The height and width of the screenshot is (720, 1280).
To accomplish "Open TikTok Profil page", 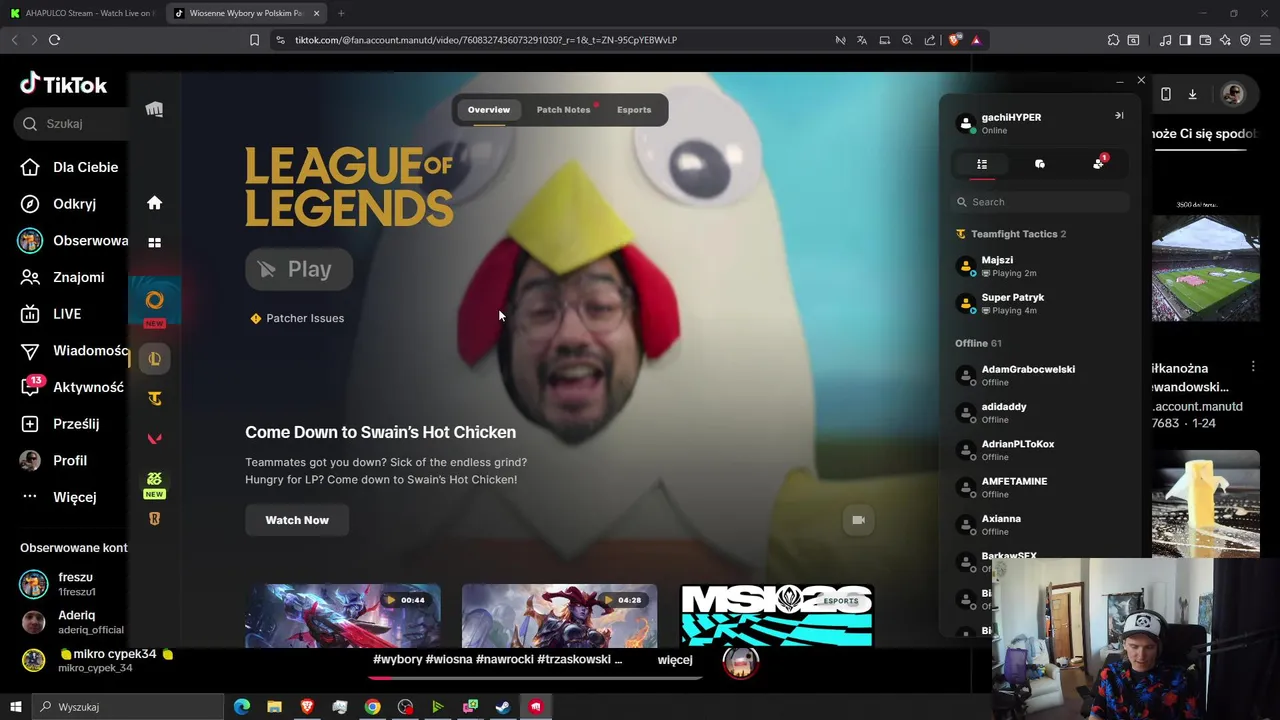I will (x=55, y=460).
